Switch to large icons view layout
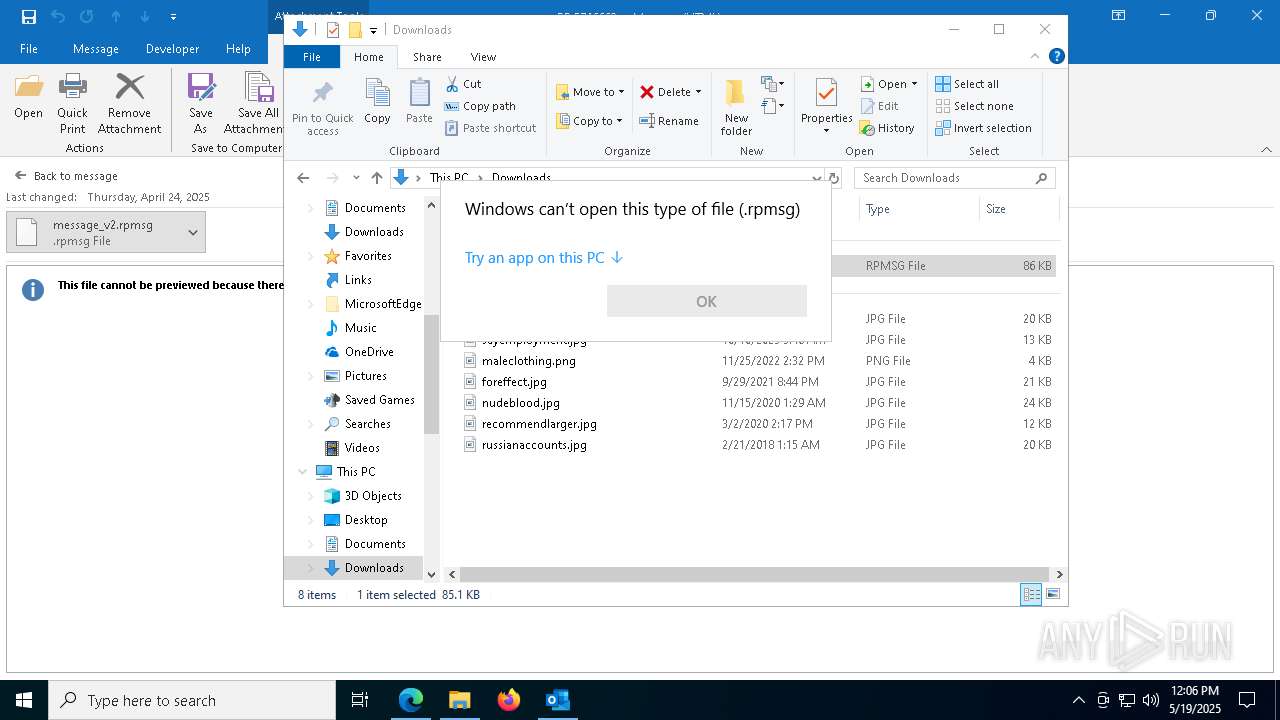This screenshot has height=720, width=1280. pos(1052,594)
